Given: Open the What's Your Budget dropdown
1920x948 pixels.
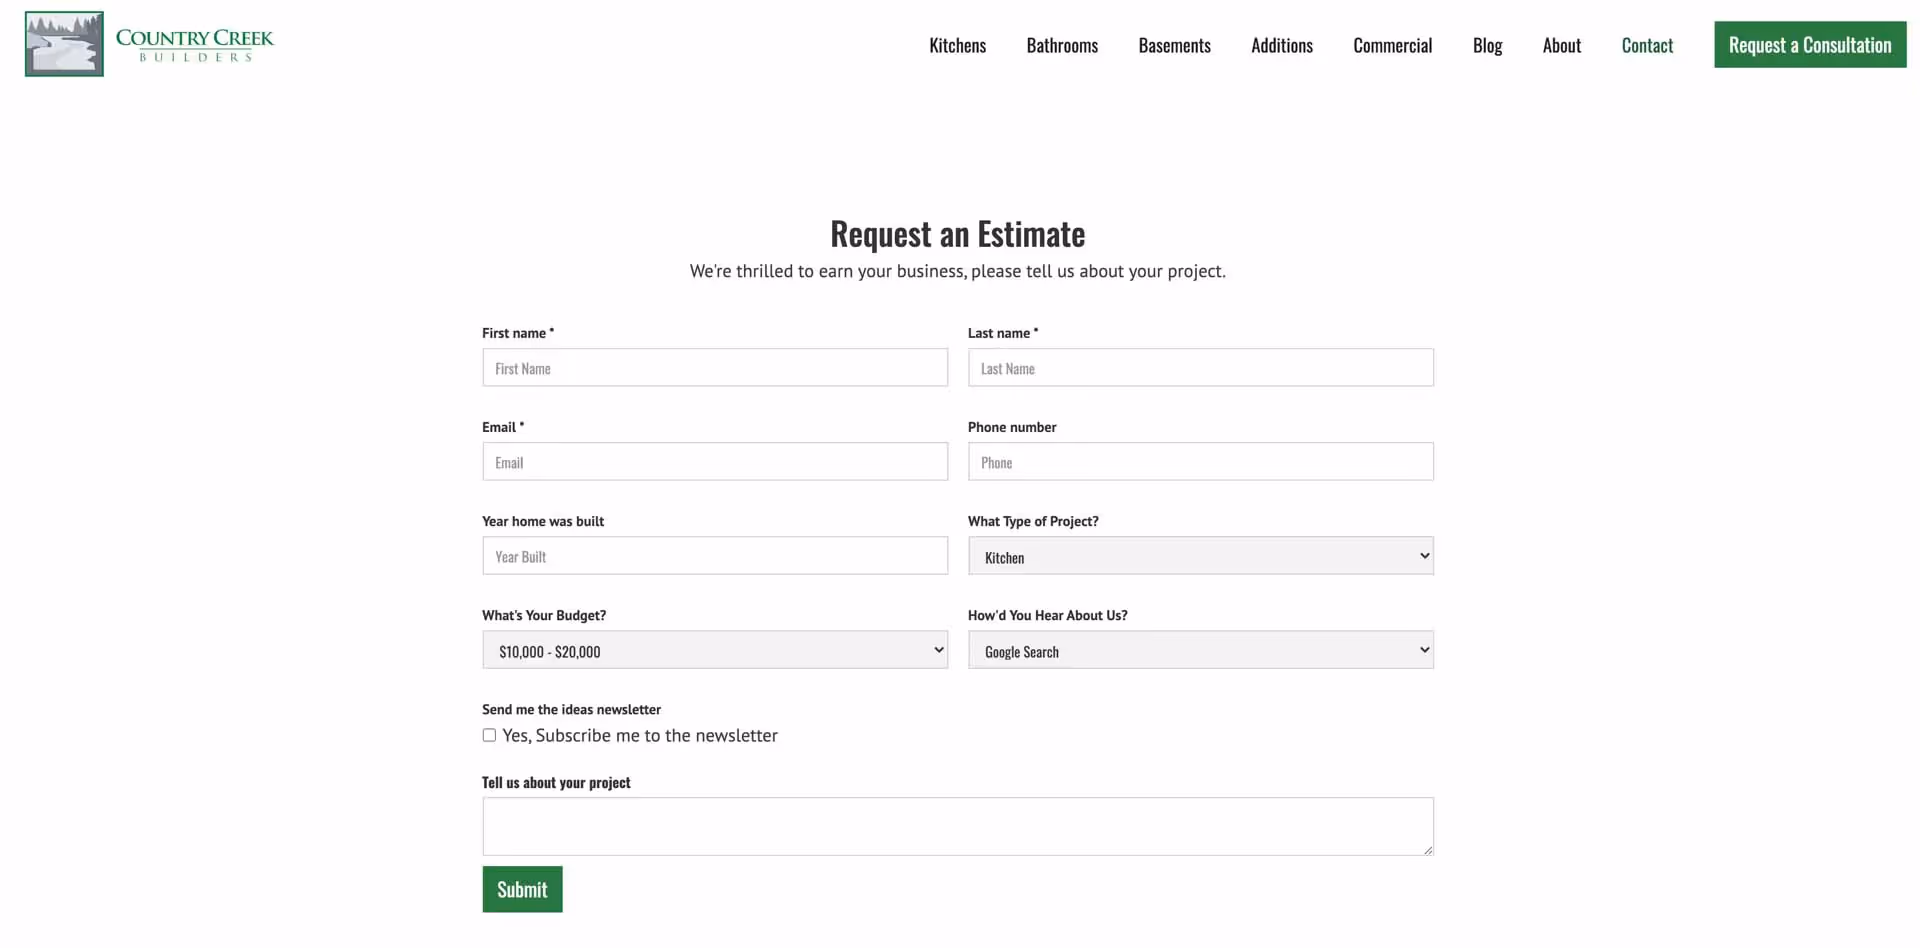Looking at the screenshot, I should (715, 650).
